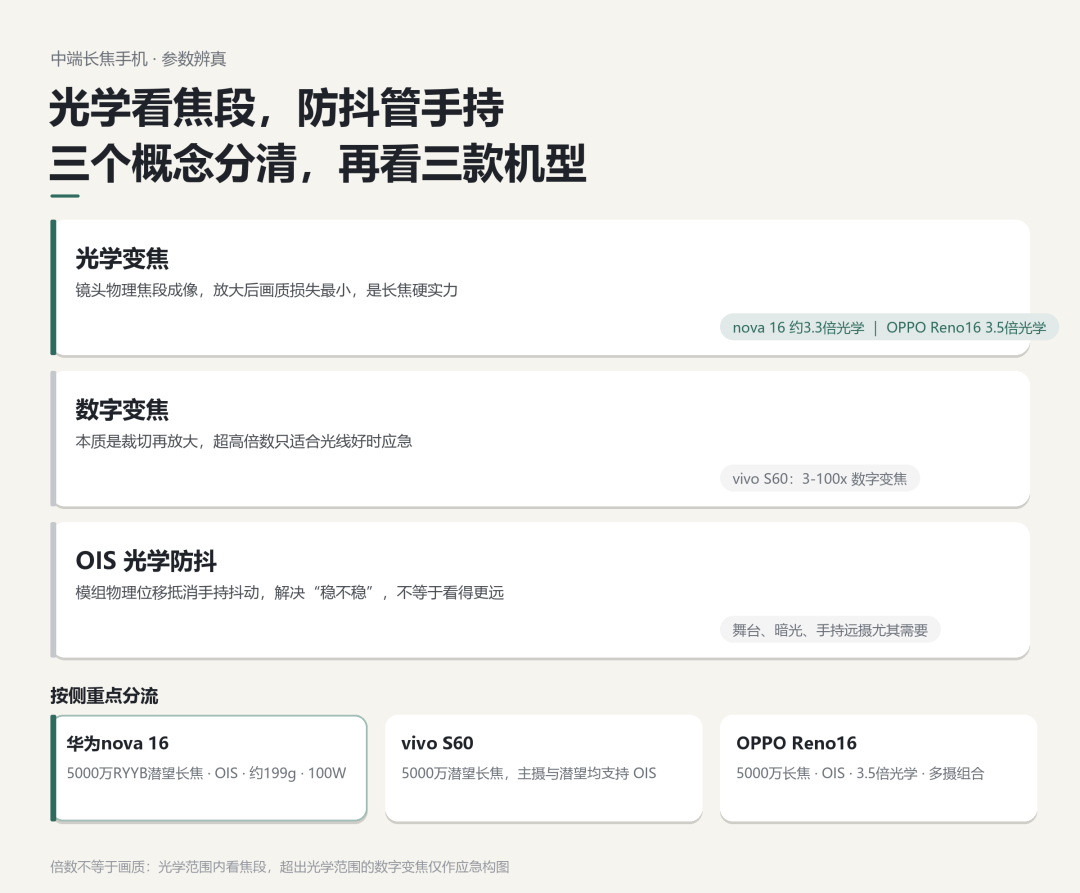Select the OPPO Reno16 phone card title
This screenshot has height=893, width=1080.
pyautogui.click(x=796, y=744)
